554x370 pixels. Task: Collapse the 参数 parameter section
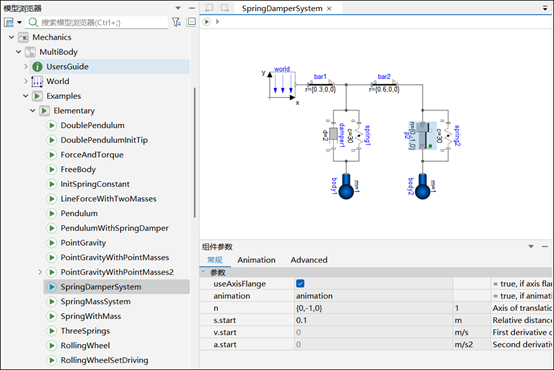[x=204, y=272]
